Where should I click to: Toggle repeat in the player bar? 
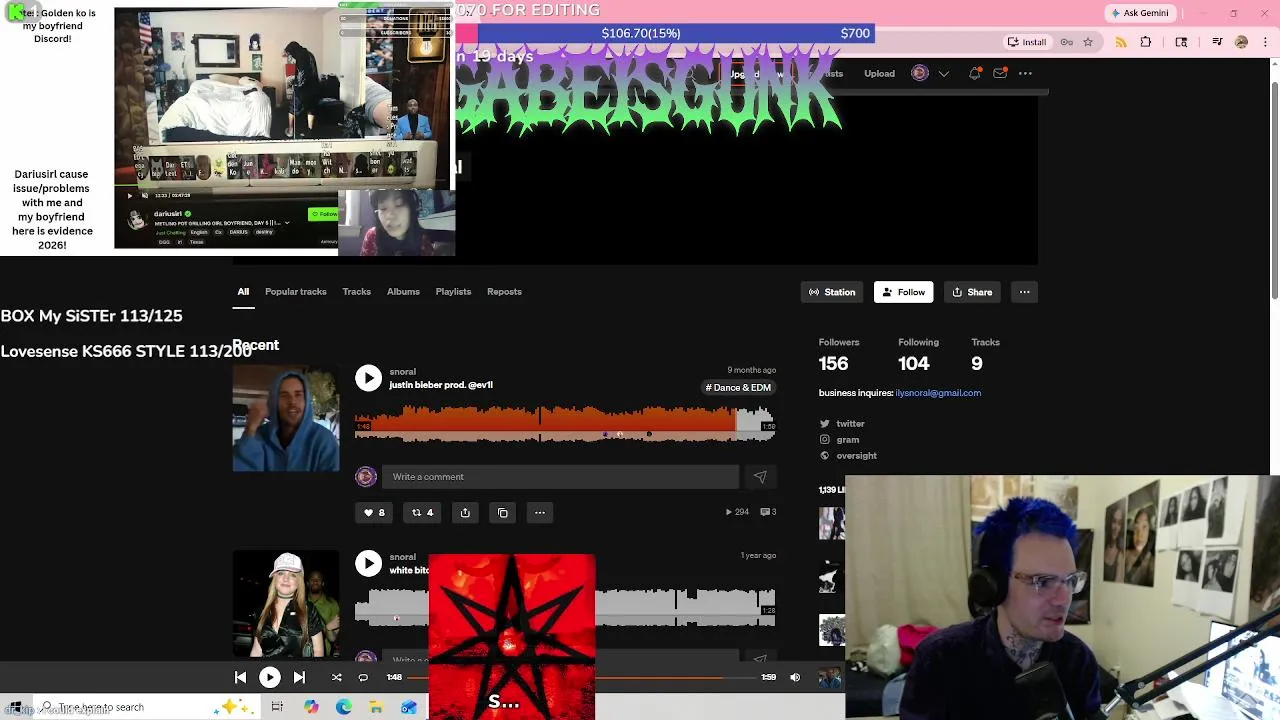click(x=363, y=678)
